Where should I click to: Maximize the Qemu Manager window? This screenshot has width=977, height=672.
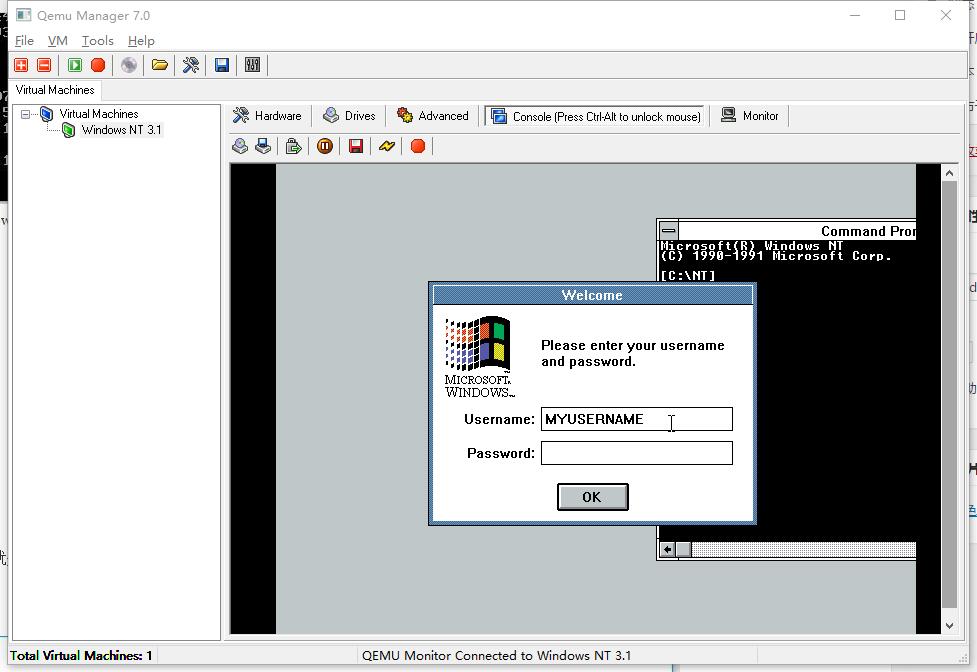tap(900, 15)
